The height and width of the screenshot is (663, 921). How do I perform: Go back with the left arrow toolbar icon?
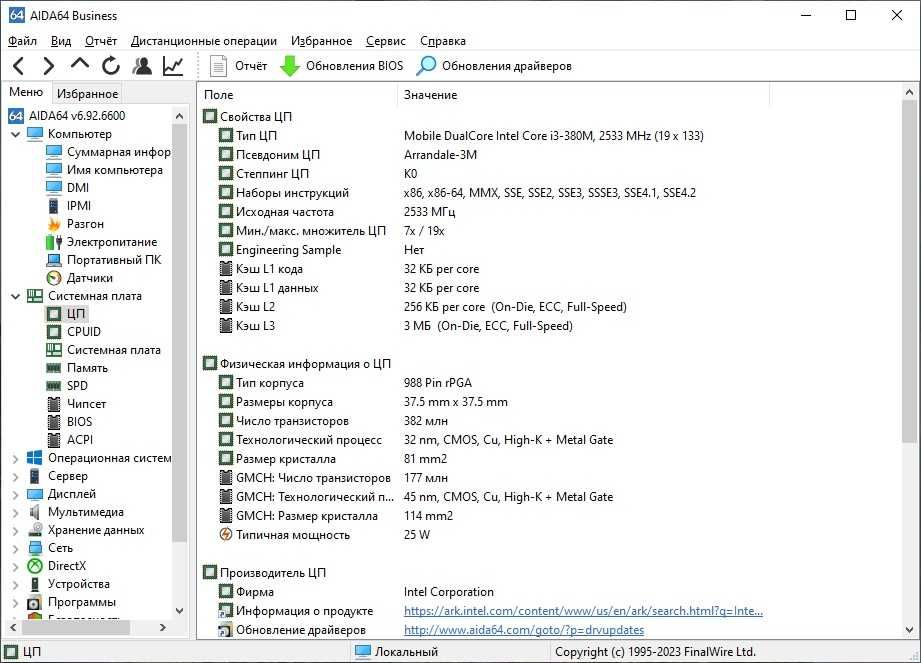pos(18,66)
